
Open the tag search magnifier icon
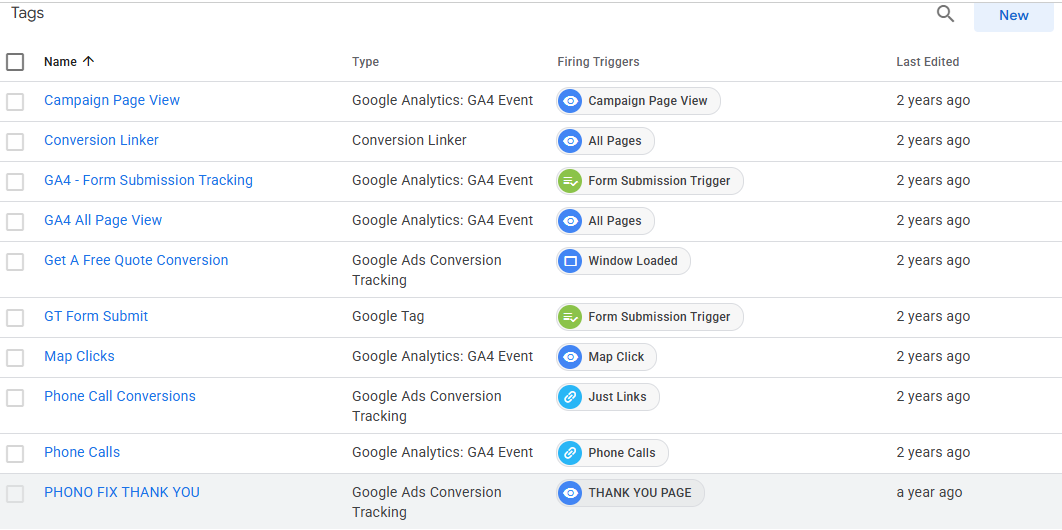coord(946,14)
